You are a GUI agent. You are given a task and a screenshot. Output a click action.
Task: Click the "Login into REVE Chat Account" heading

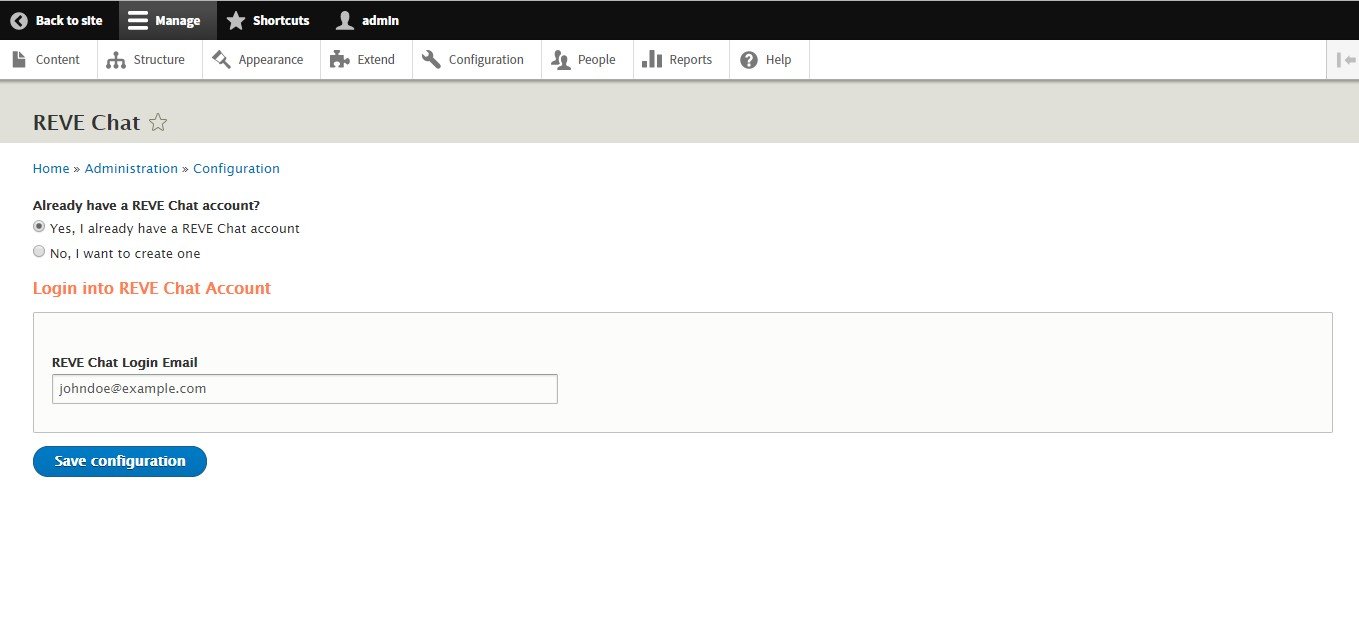click(152, 288)
